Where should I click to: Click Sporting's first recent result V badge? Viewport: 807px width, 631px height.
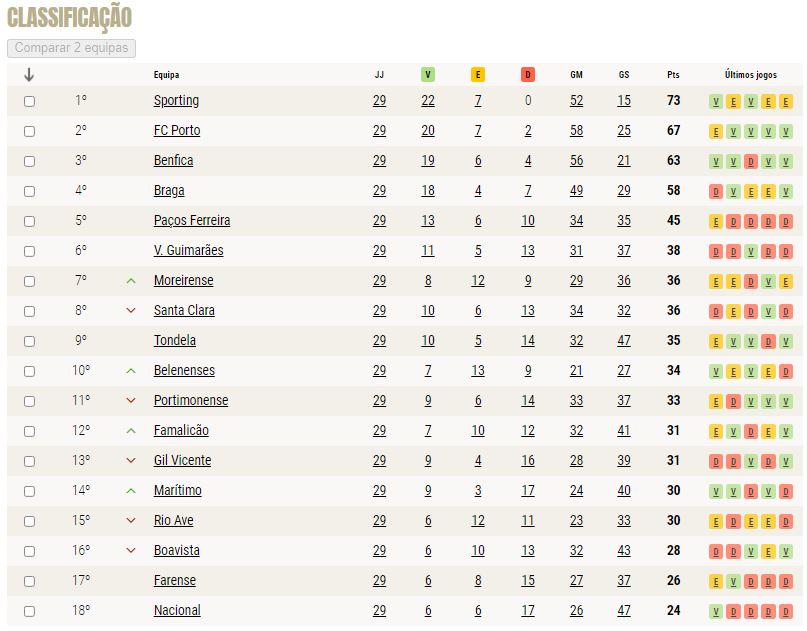715,101
